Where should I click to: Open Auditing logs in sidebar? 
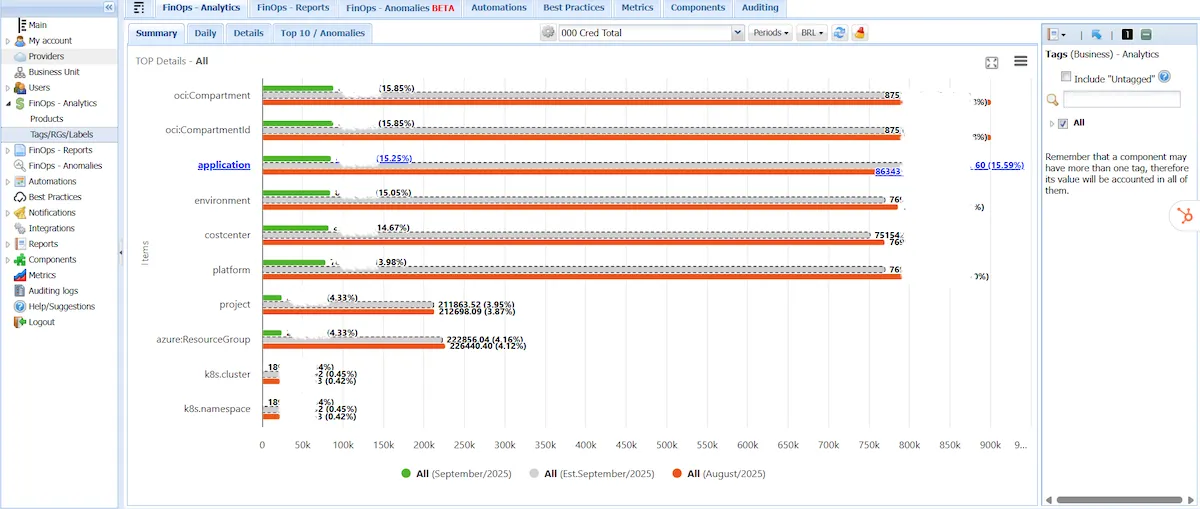pos(53,291)
